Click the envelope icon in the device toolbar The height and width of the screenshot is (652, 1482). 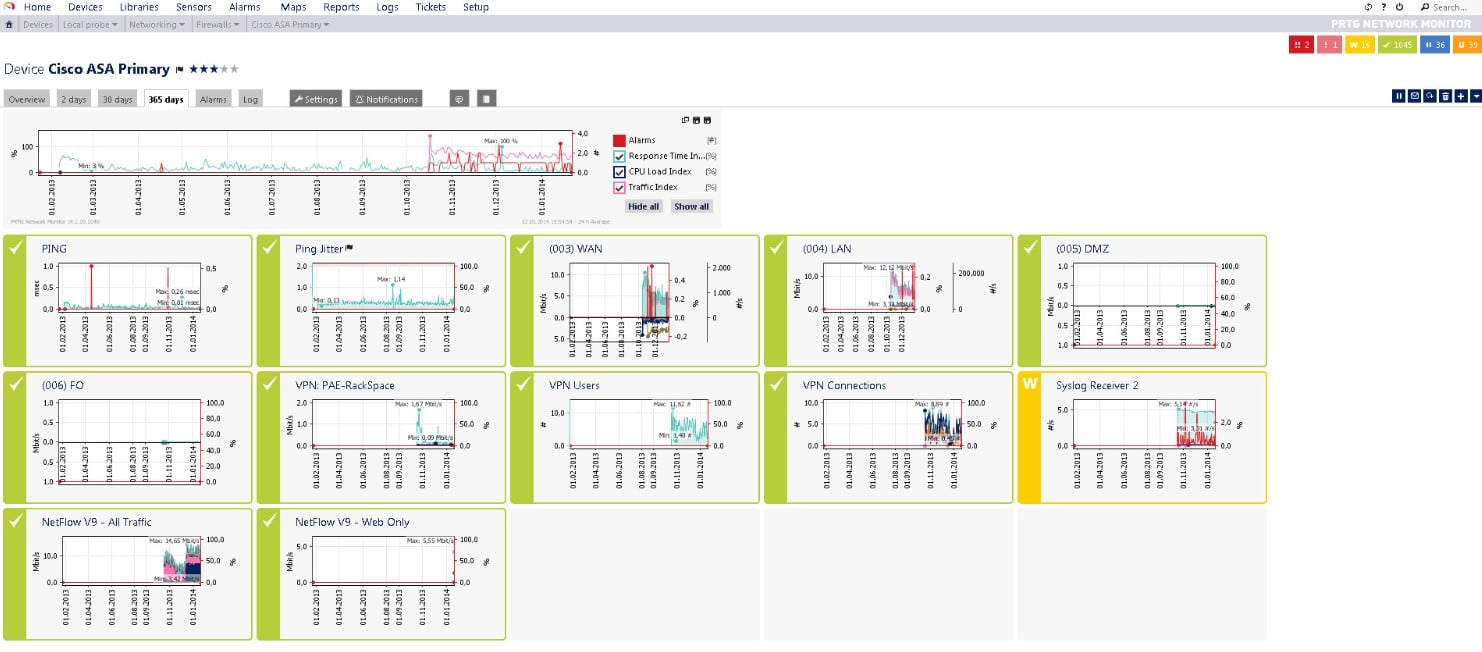[1414, 96]
